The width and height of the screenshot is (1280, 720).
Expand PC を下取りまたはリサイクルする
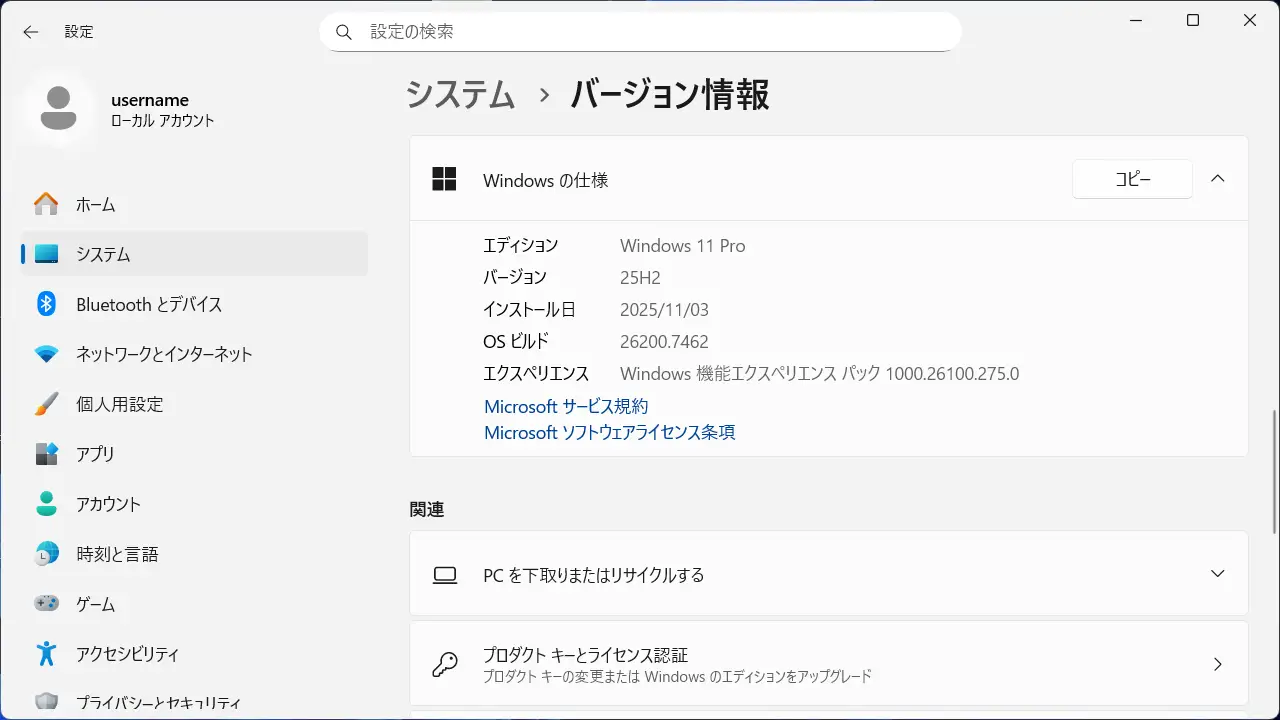(x=1217, y=574)
